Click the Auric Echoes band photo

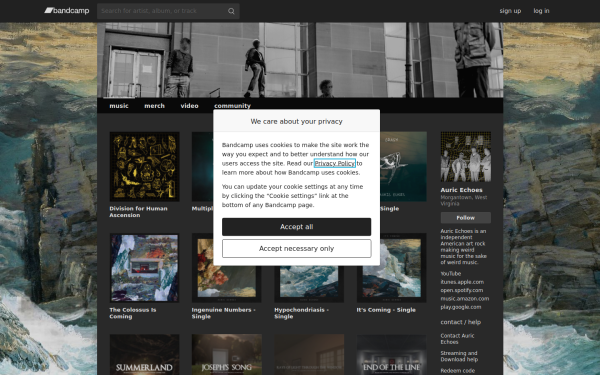[x=466, y=157]
